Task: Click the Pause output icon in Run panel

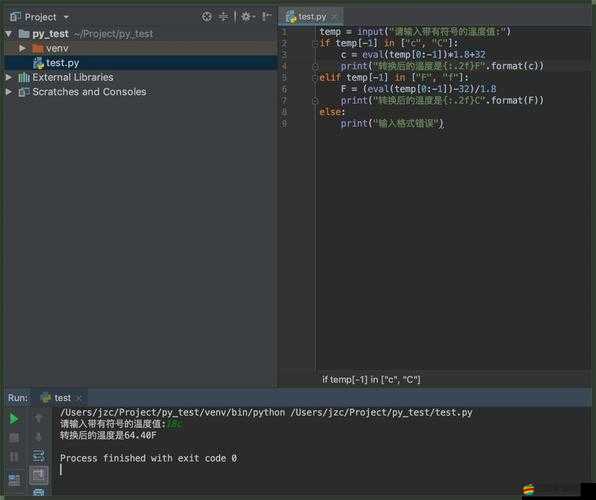Action: point(14,456)
